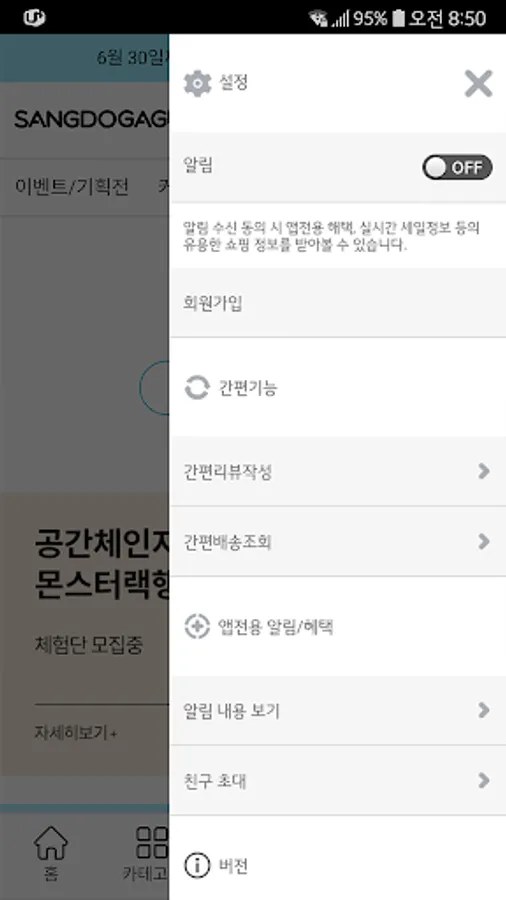This screenshot has width=506, height=900.
Task: Tap the settings gear icon
Action: click(197, 84)
